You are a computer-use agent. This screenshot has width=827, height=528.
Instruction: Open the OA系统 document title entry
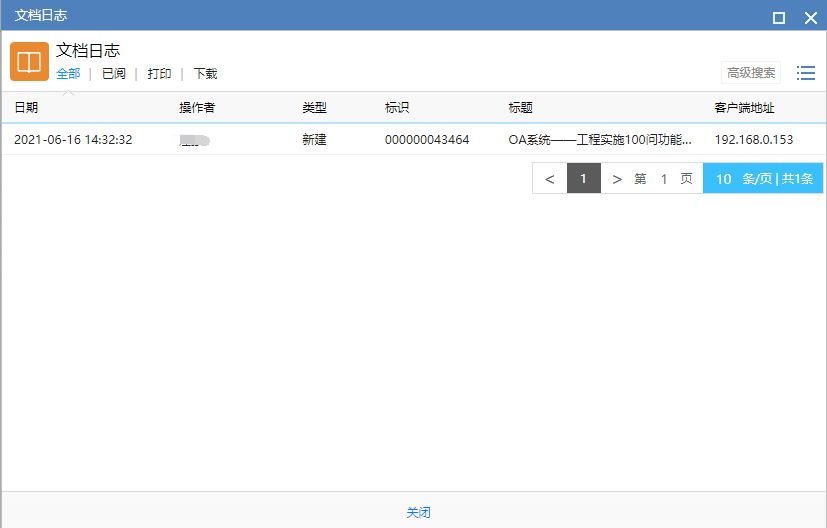[599, 140]
